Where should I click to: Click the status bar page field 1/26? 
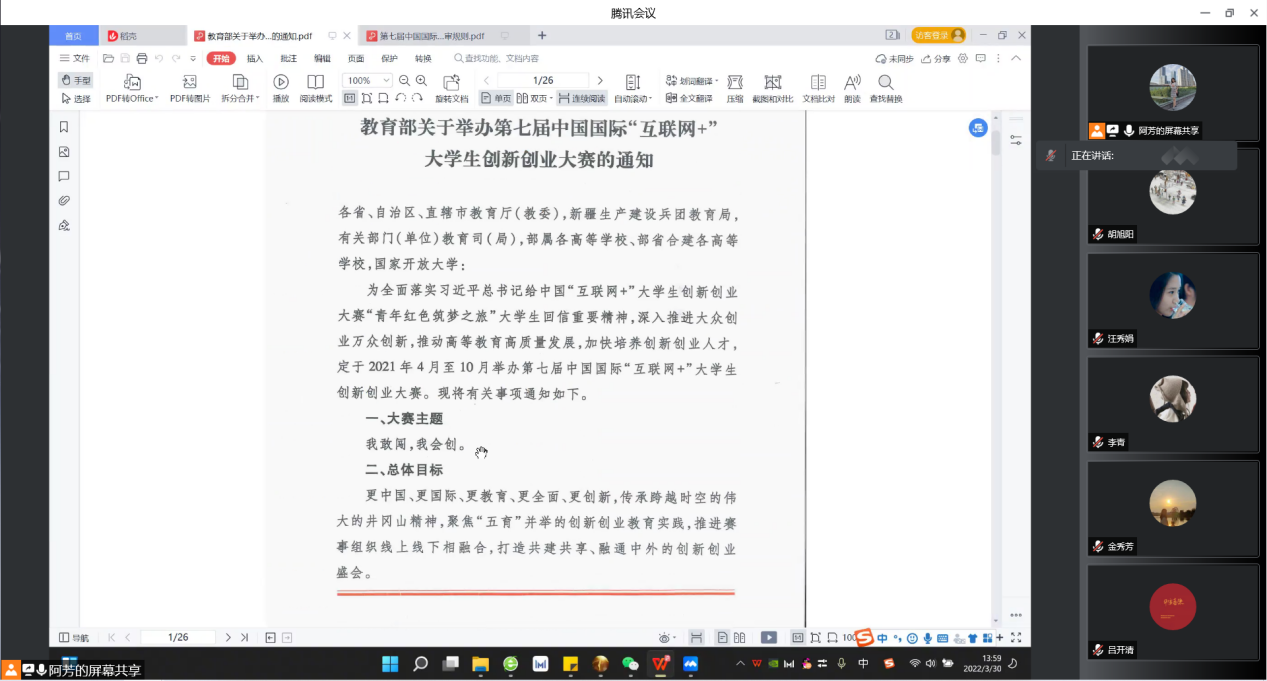(x=178, y=637)
